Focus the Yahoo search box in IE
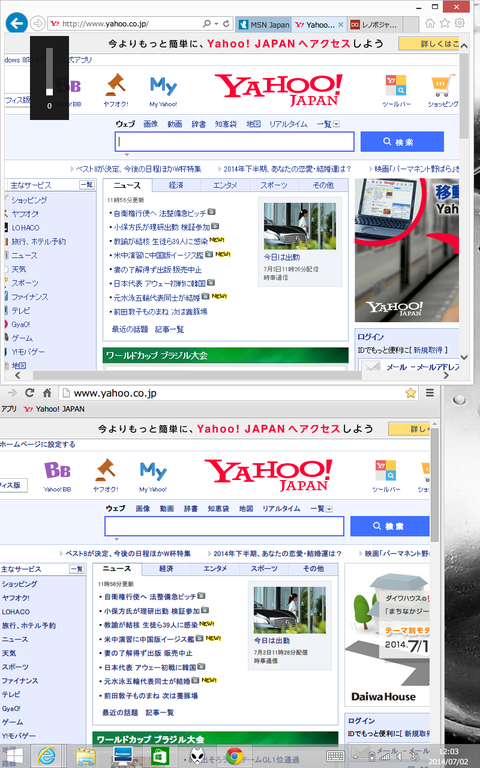 point(235,142)
